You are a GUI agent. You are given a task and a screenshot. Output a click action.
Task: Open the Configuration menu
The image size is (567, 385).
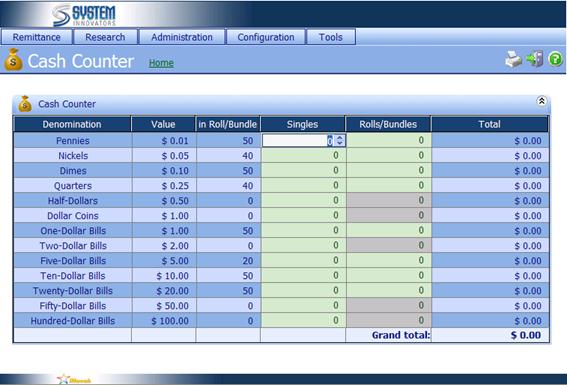(266, 37)
